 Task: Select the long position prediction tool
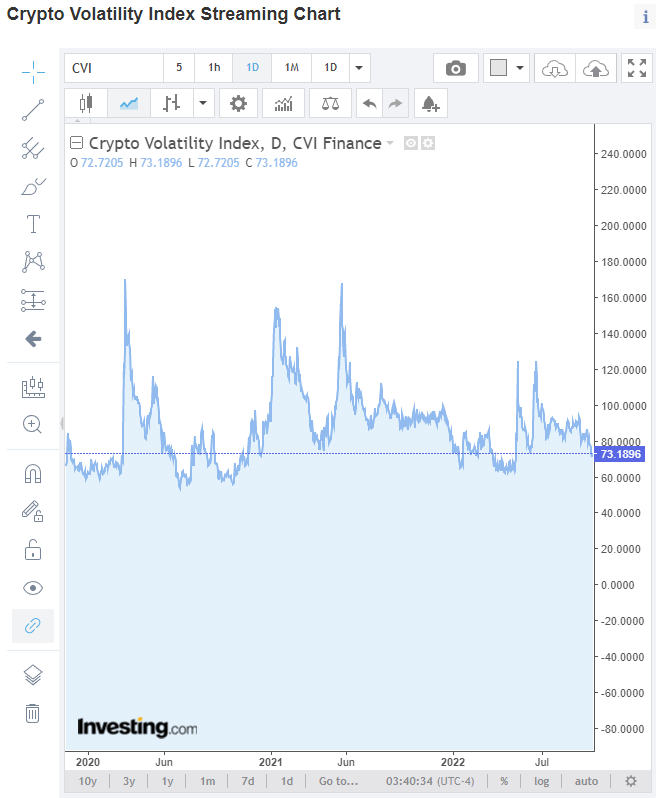coord(33,300)
